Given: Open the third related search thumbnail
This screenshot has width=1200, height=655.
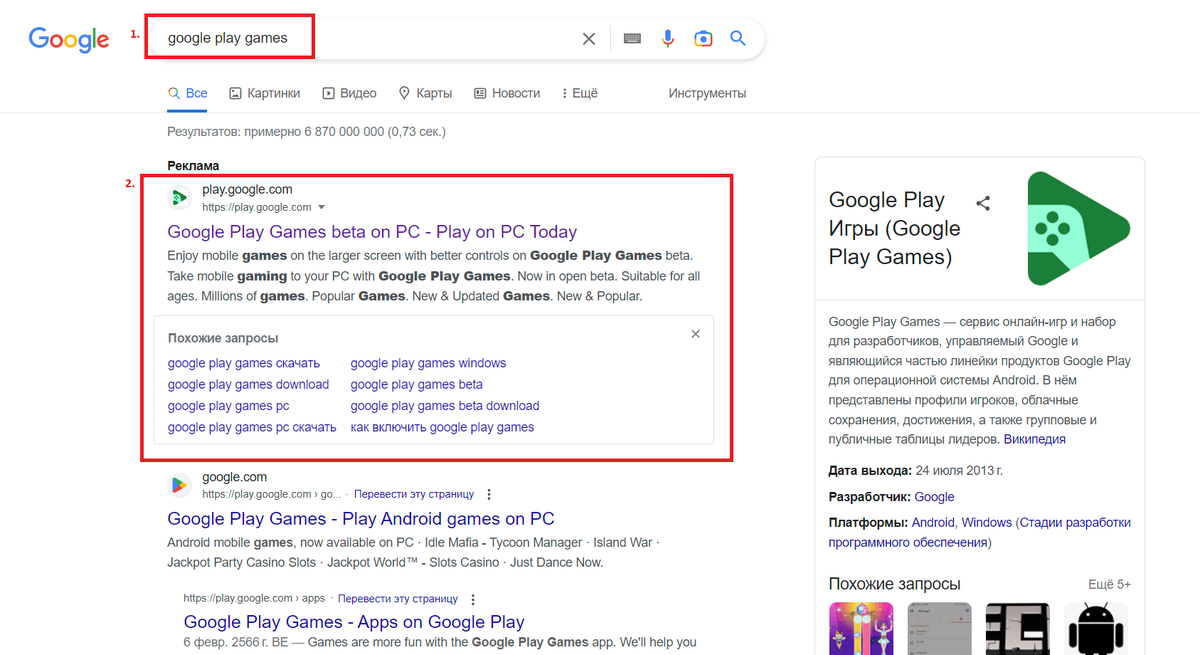Looking at the screenshot, I should 1018,628.
